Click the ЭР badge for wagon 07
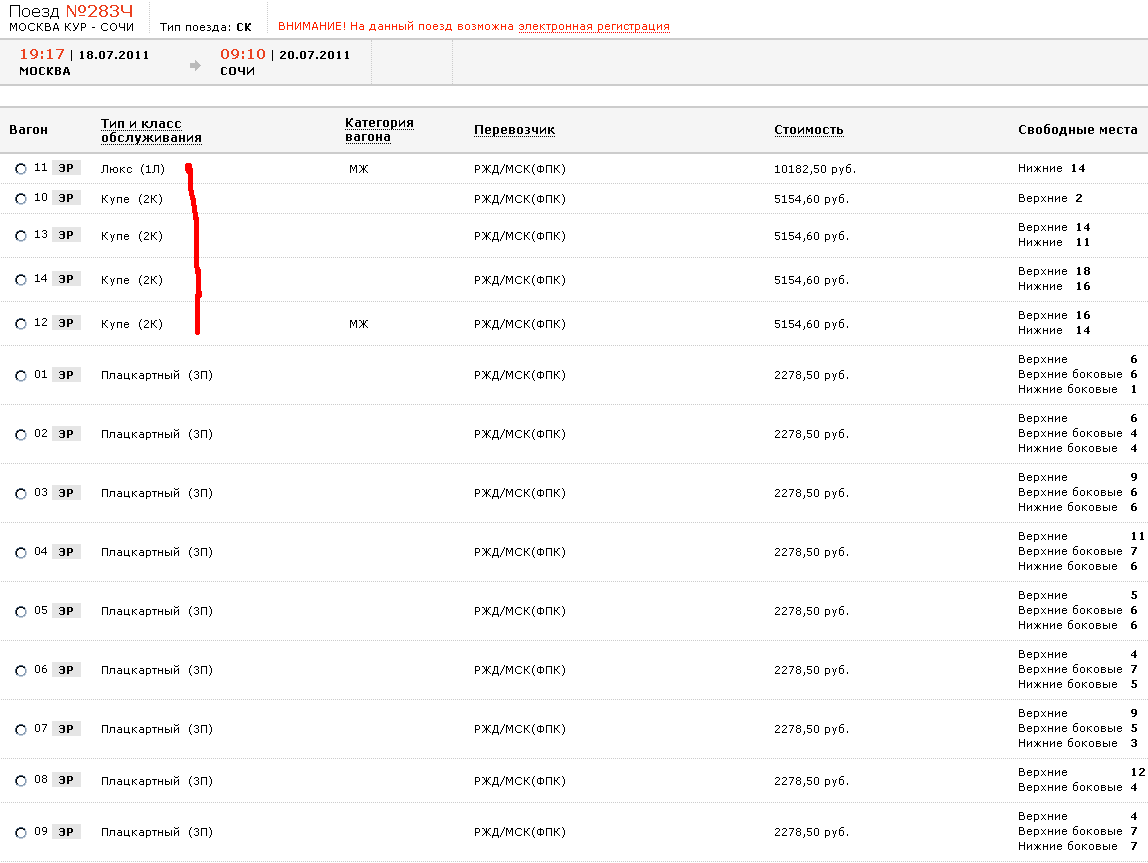The image size is (1148, 863). coord(66,729)
